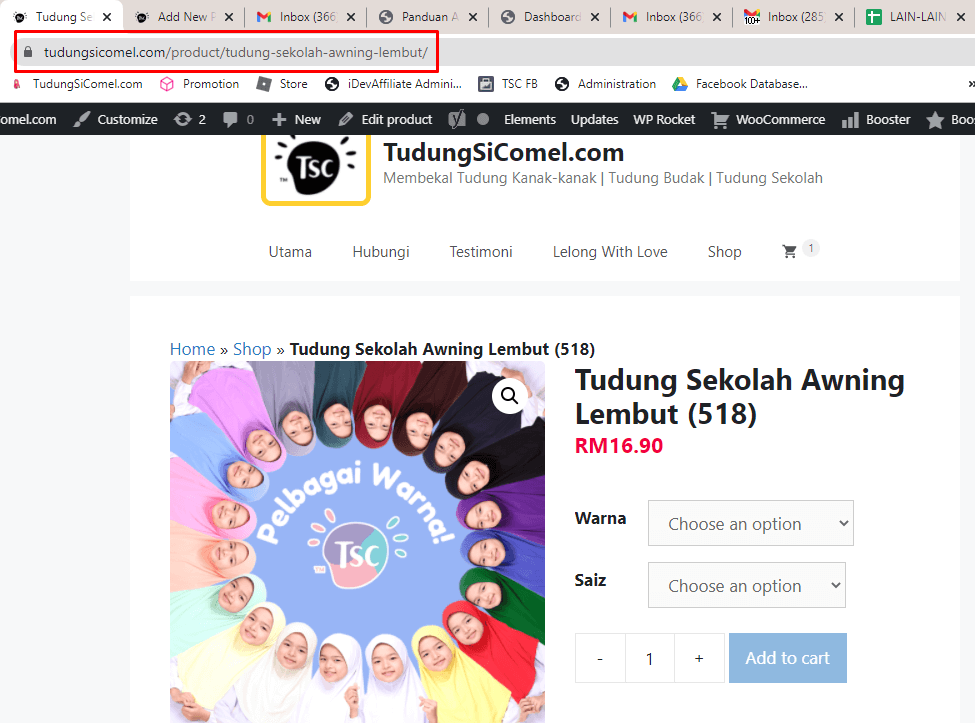Open the TSC FB bookmark
This screenshot has width=975, height=723.
point(508,84)
